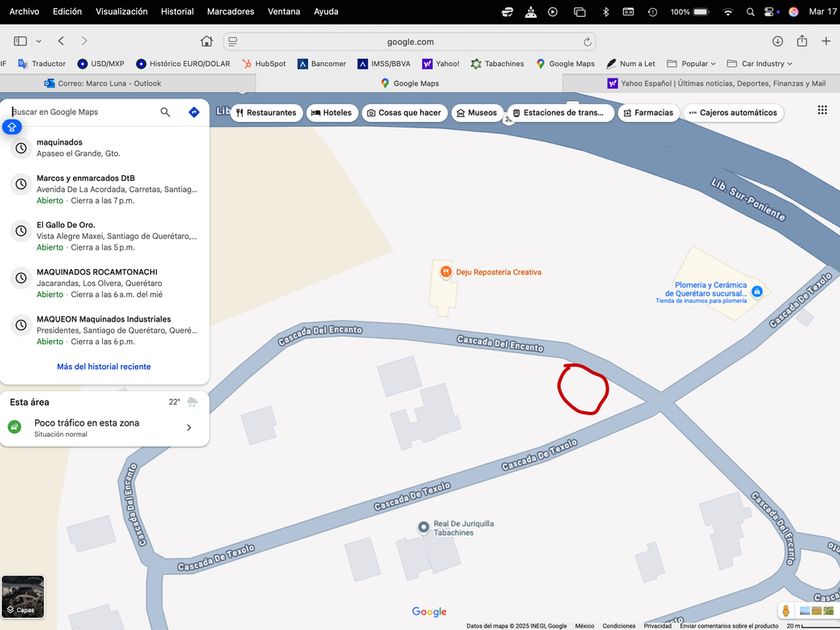The image size is (840, 630).
Task: Open the Num a Let bookmark
Action: [631, 63]
